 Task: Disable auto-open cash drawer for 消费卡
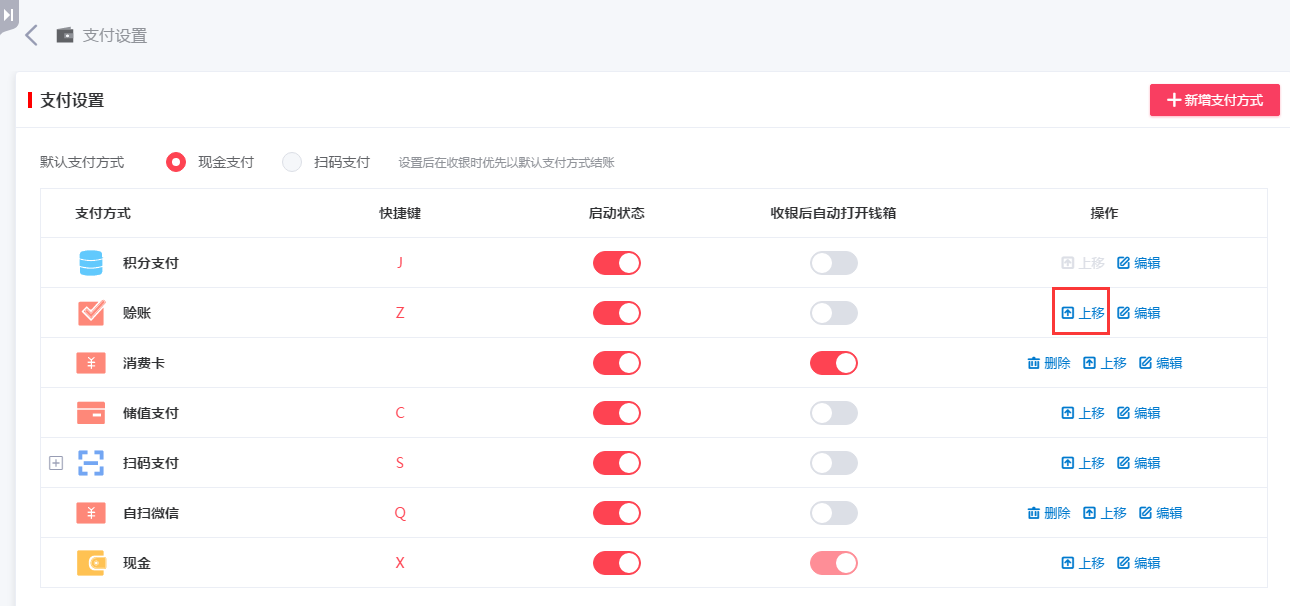(x=834, y=362)
